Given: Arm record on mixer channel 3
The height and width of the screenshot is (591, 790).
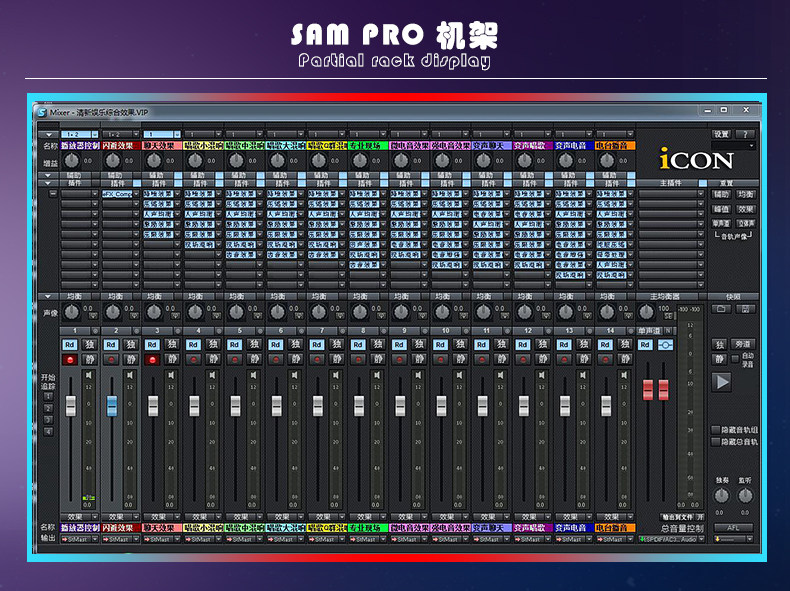Looking at the screenshot, I should [x=152, y=359].
